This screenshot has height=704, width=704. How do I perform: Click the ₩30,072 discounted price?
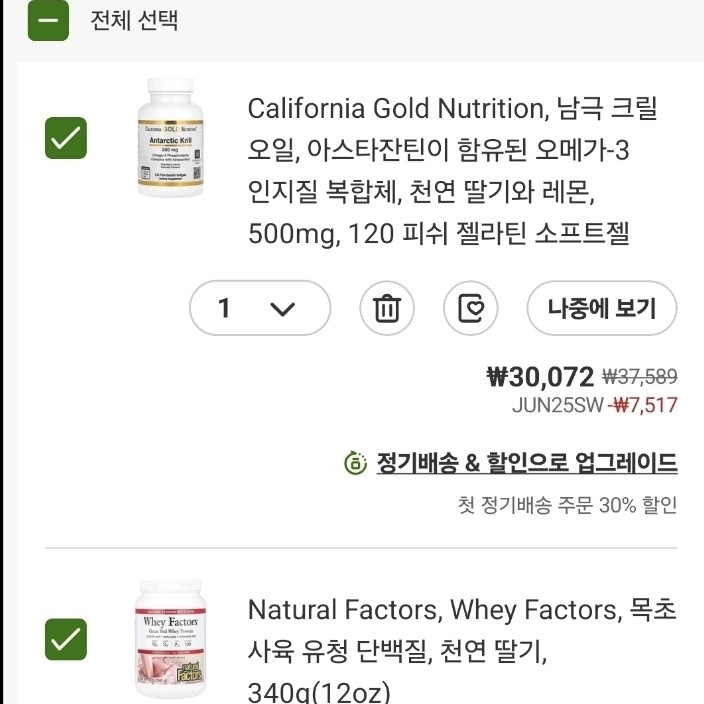point(540,377)
